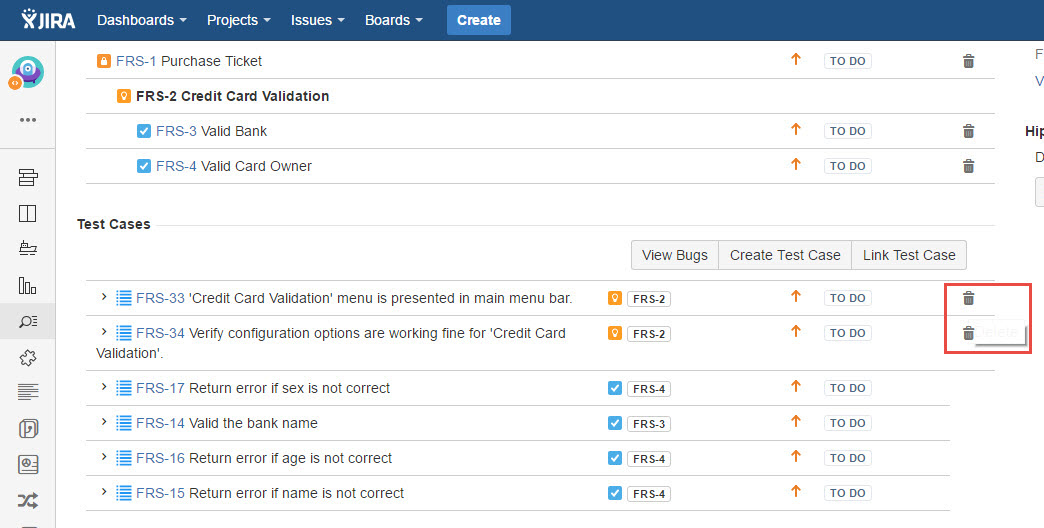Expand test case FRS-17

pyautogui.click(x=104, y=386)
